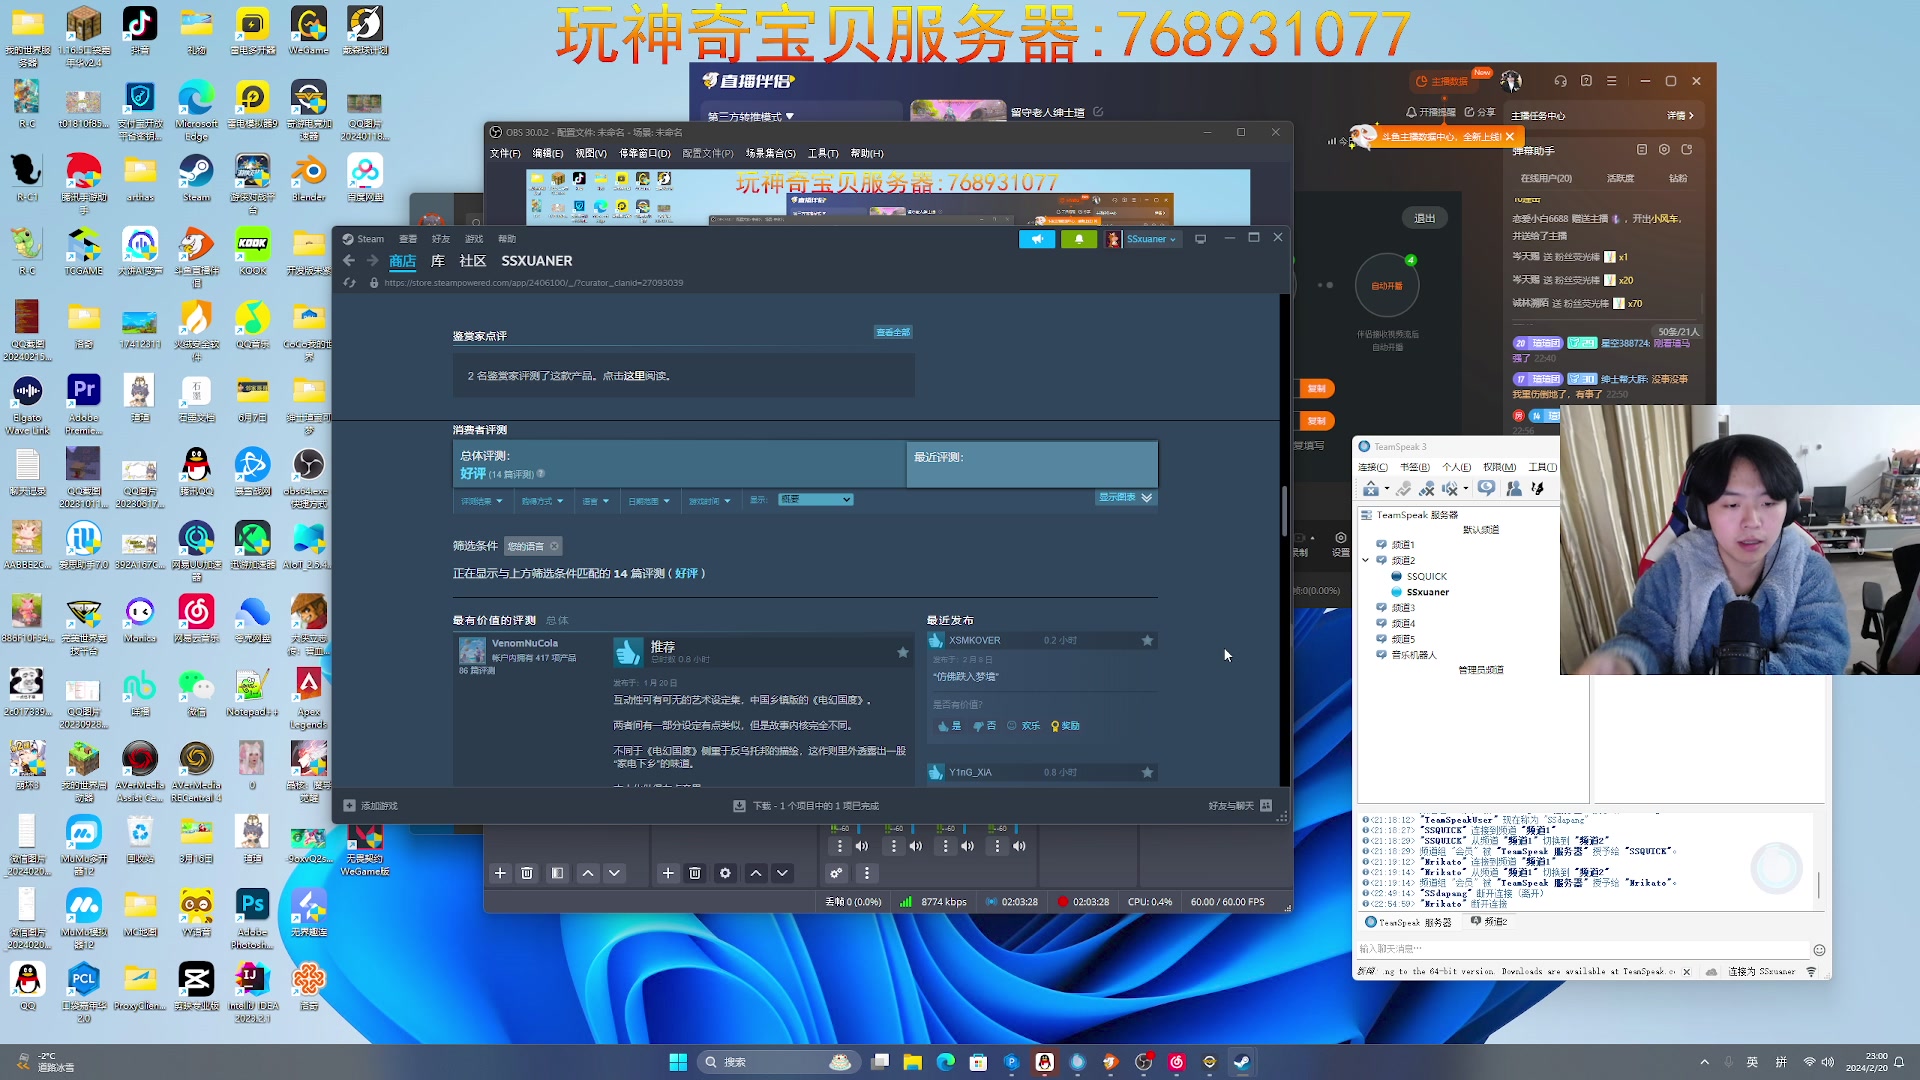This screenshot has width=1920, height=1080.
Task: Click danmaku assistant settings target icon
Action: pyautogui.click(x=1664, y=150)
